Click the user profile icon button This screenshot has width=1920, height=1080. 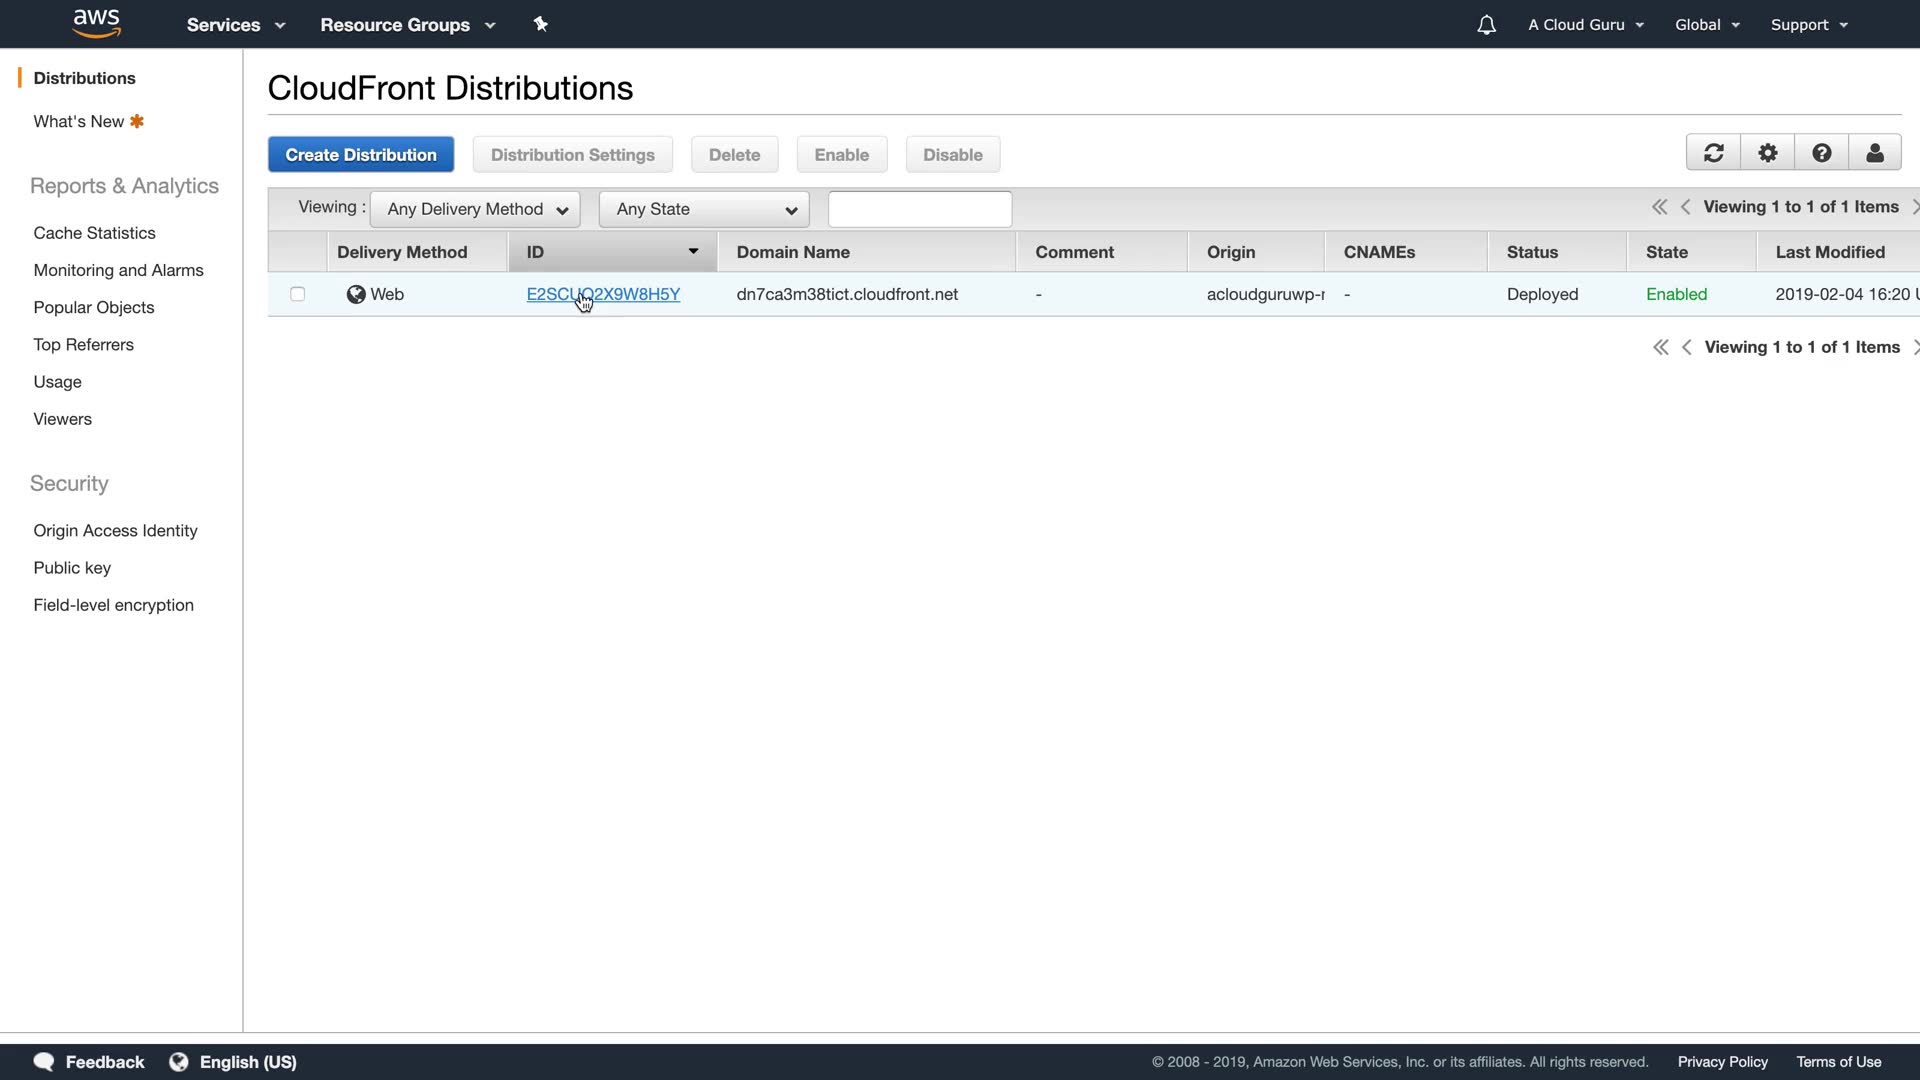pyautogui.click(x=1875, y=153)
